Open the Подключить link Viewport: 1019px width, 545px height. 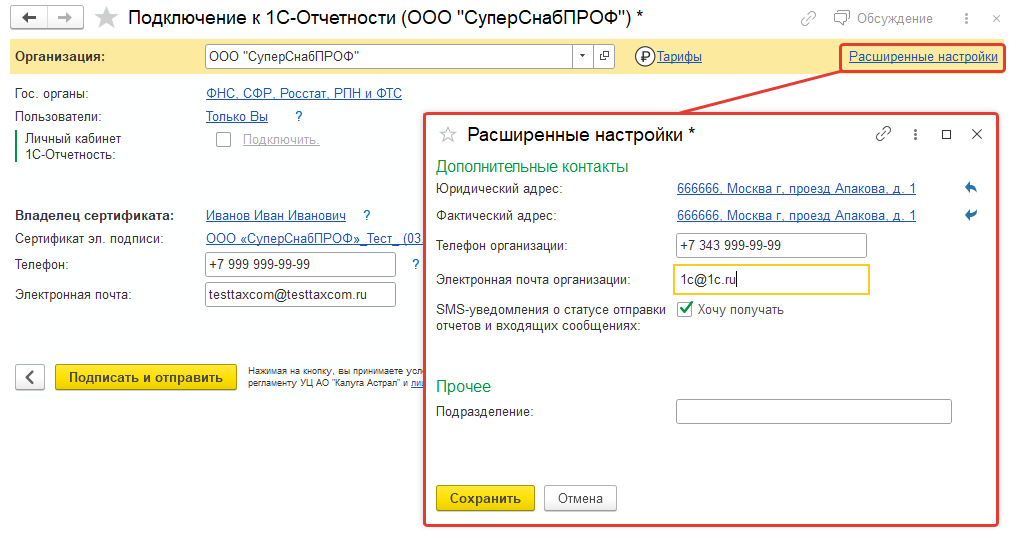pyautogui.click(x=281, y=140)
